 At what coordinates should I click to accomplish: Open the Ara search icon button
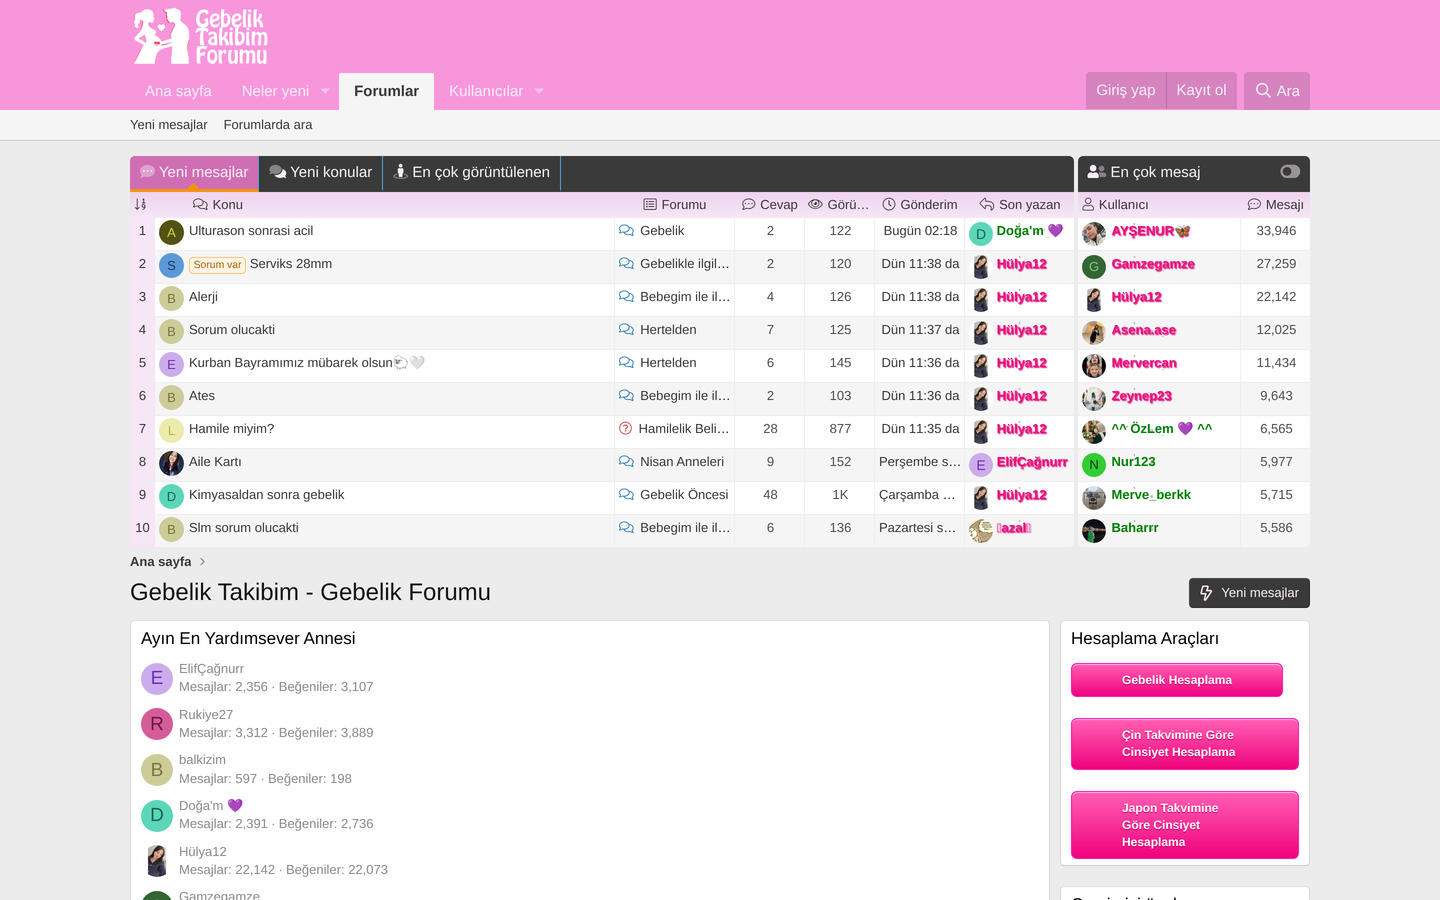click(1277, 91)
